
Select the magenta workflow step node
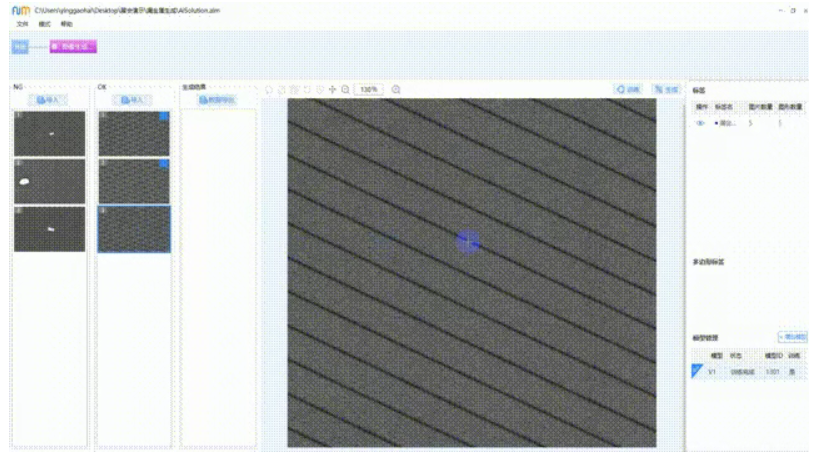point(73,47)
